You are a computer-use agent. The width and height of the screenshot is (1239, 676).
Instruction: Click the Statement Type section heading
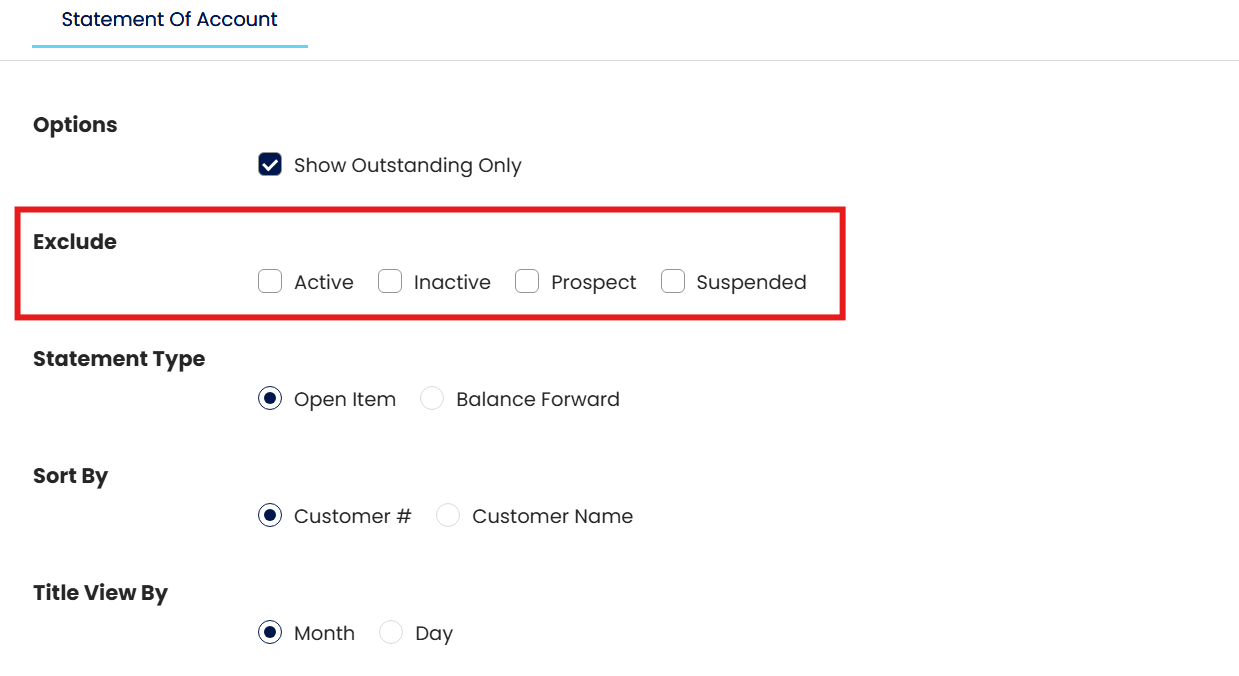click(119, 359)
